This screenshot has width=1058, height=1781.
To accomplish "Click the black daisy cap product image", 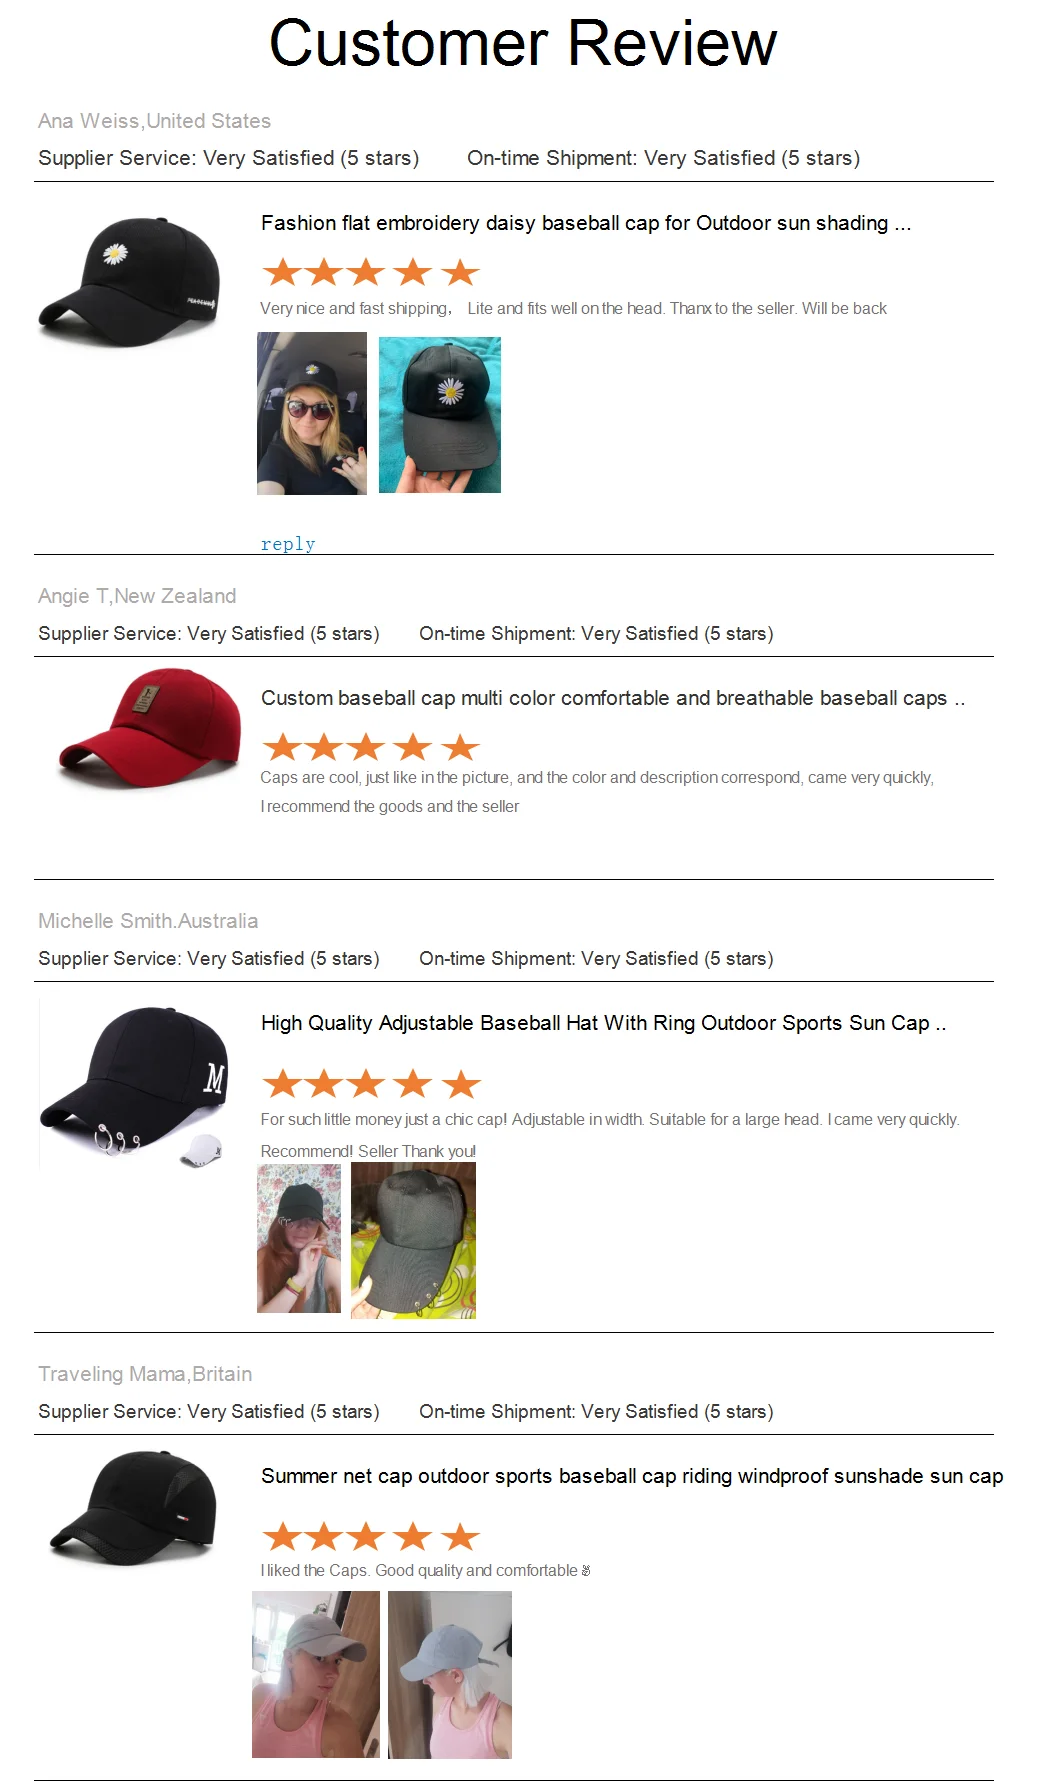I will 130,283.
